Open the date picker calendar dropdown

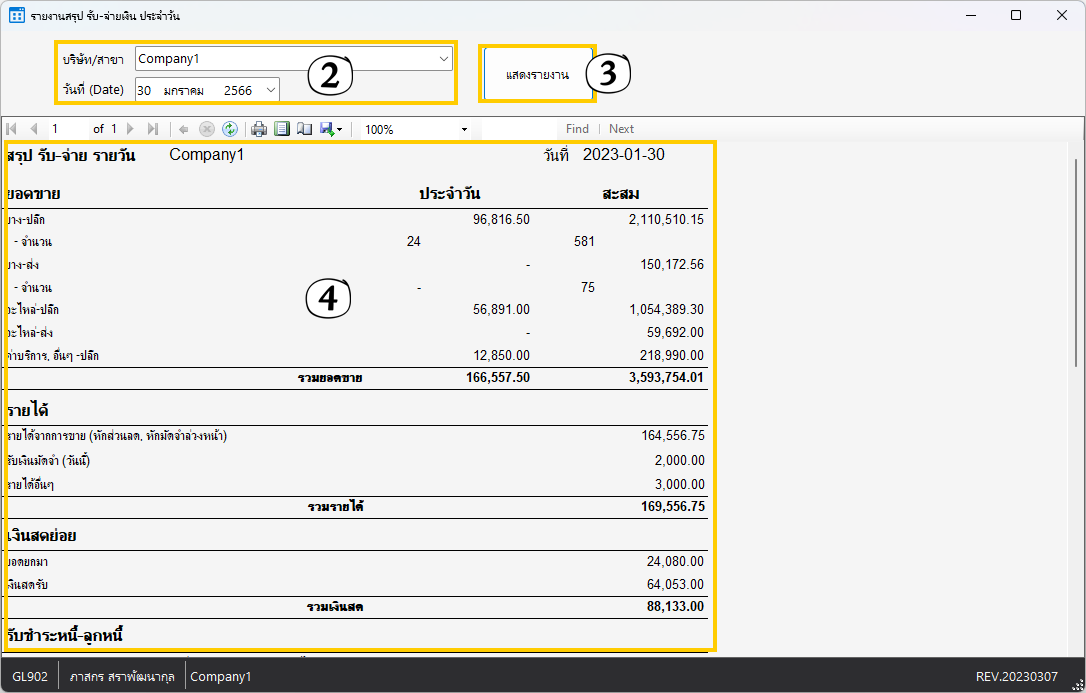[x=270, y=90]
